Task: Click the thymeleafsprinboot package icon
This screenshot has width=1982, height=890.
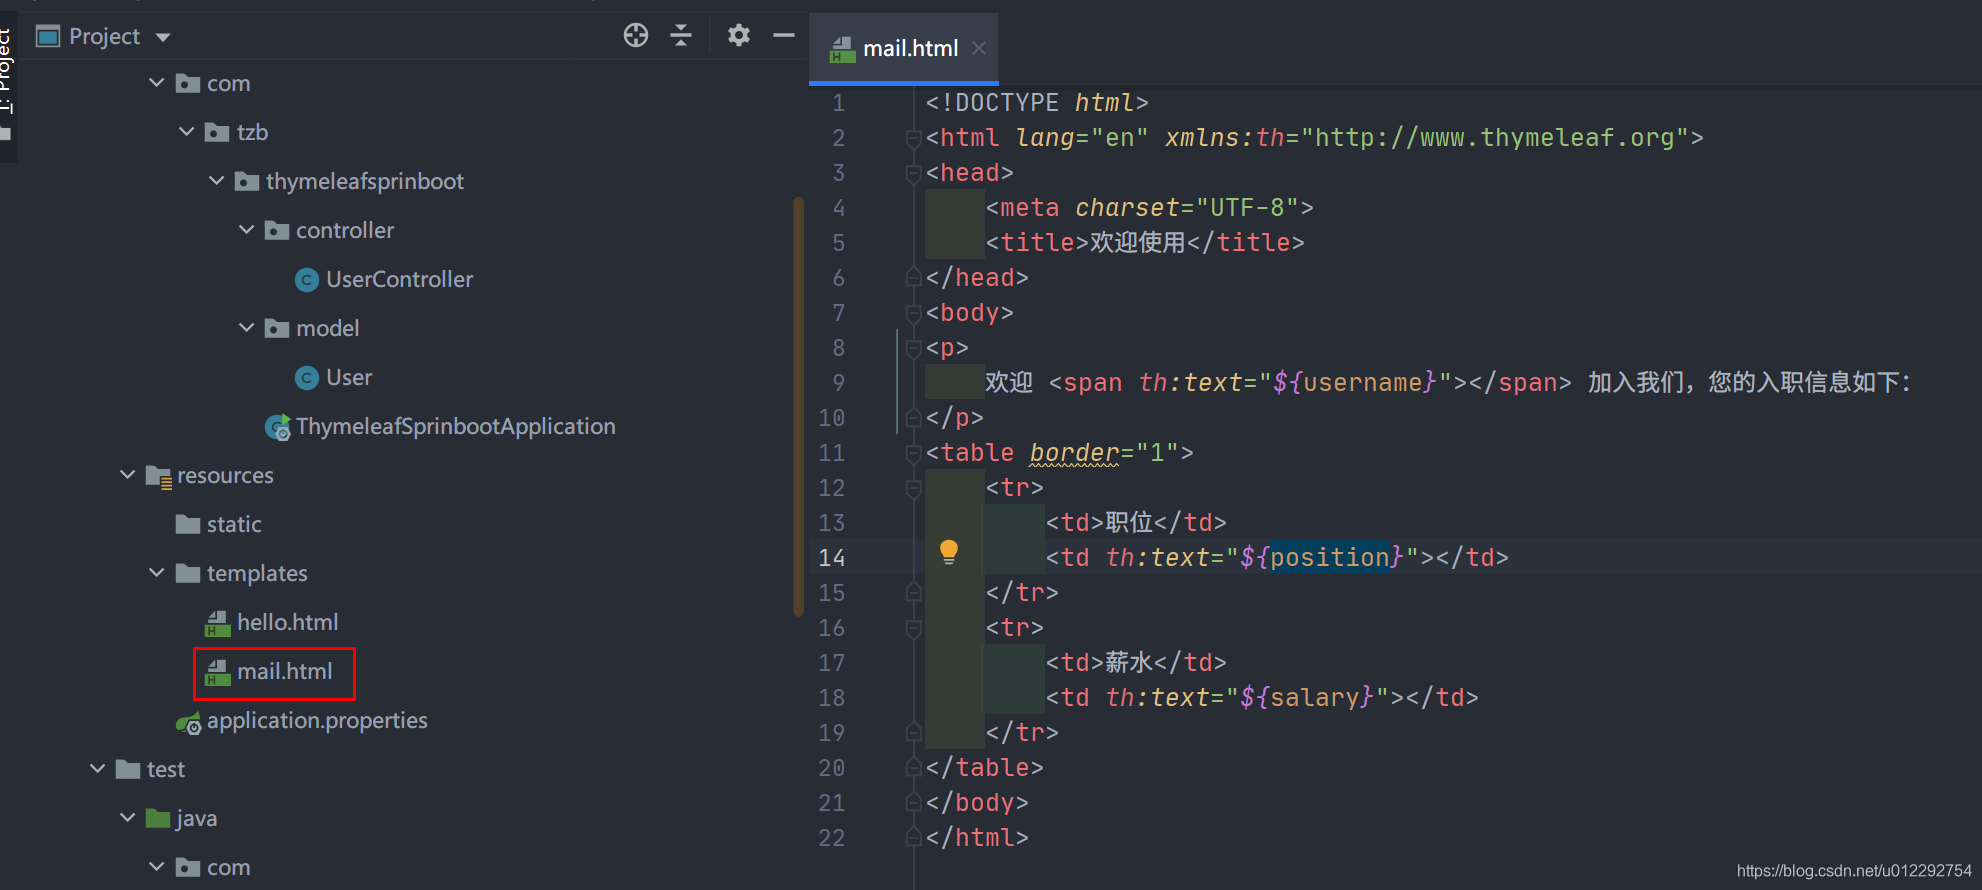Action: pyautogui.click(x=247, y=182)
